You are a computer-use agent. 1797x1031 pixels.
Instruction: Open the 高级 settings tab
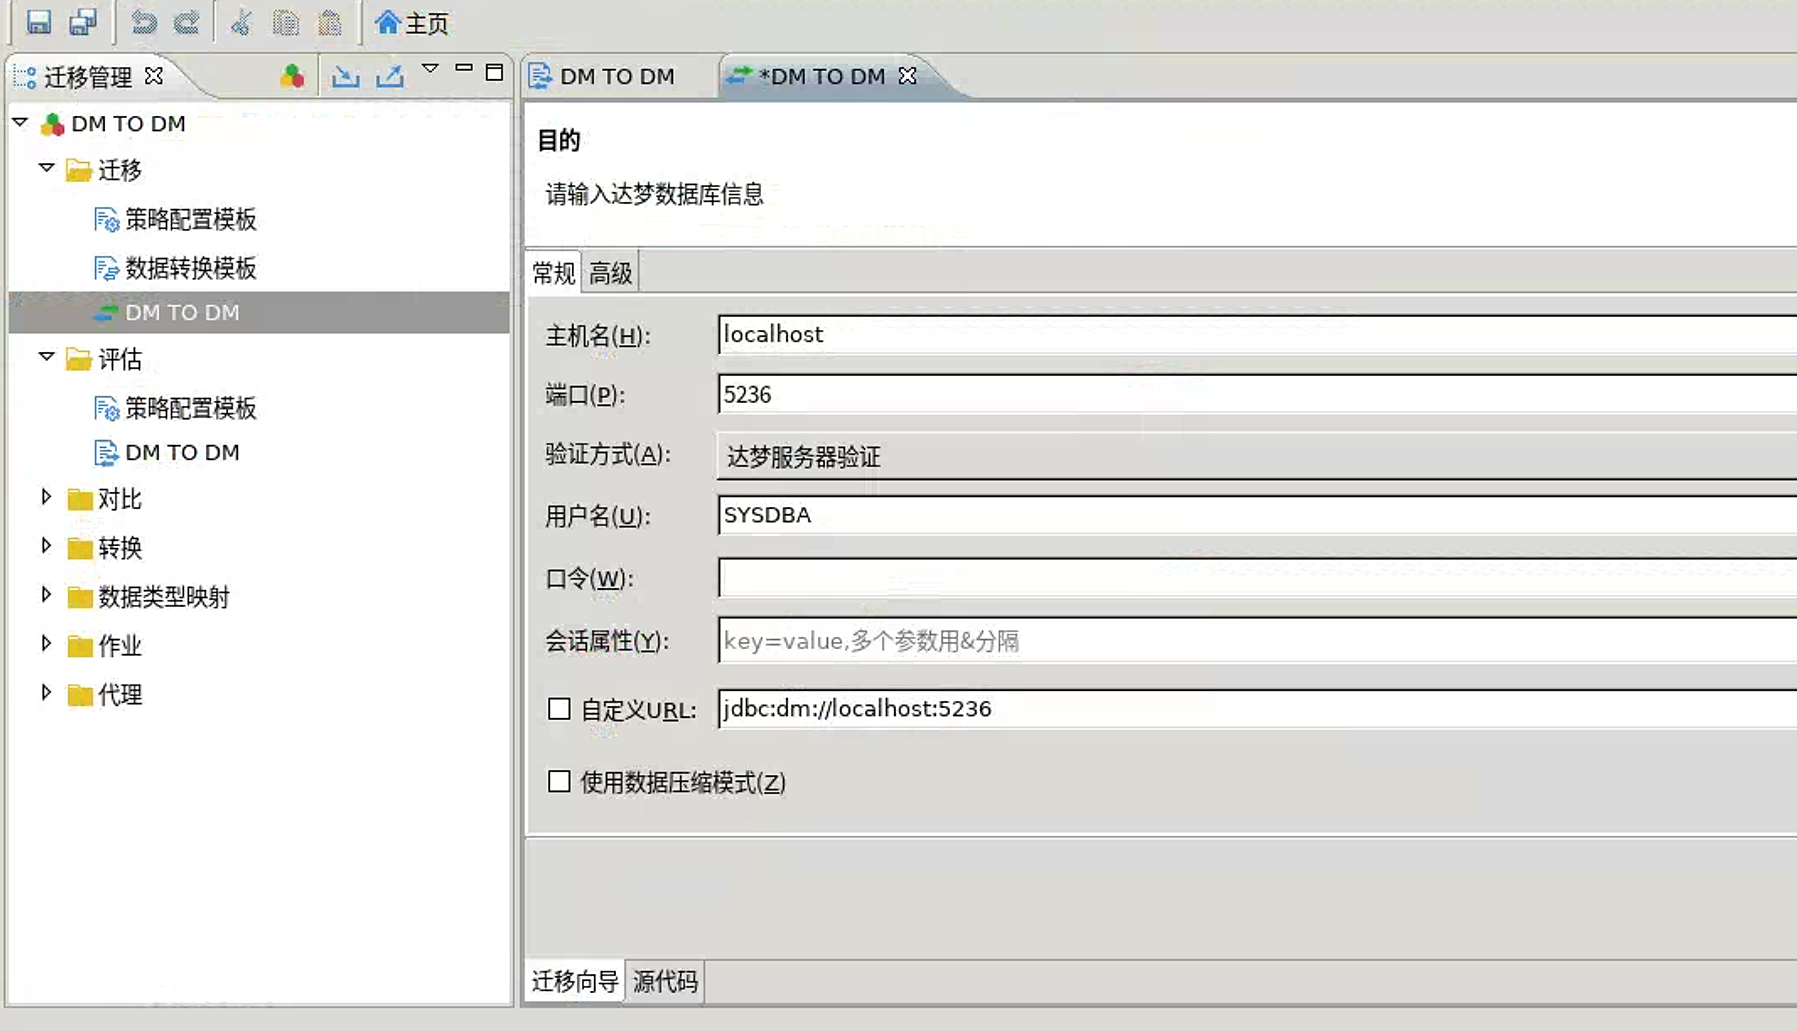click(x=610, y=273)
